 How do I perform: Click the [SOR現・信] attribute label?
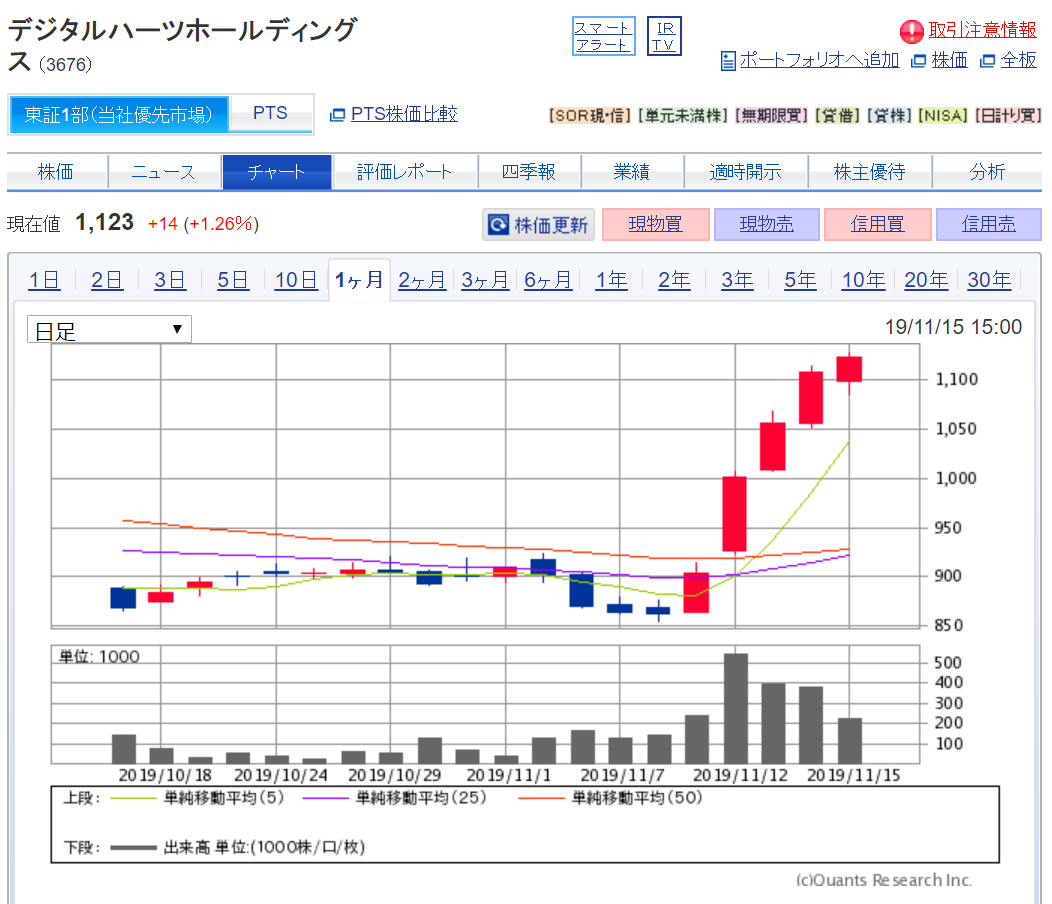(x=590, y=115)
